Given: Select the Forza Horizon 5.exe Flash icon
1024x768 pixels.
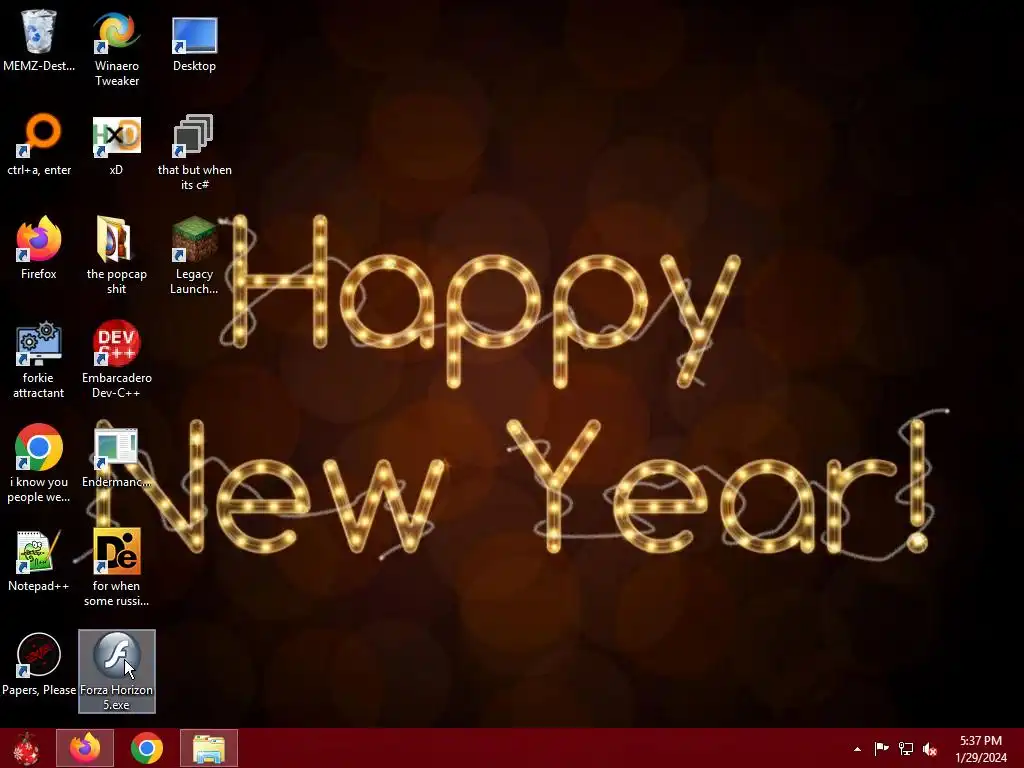Looking at the screenshot, I should (x=116, y=656).
